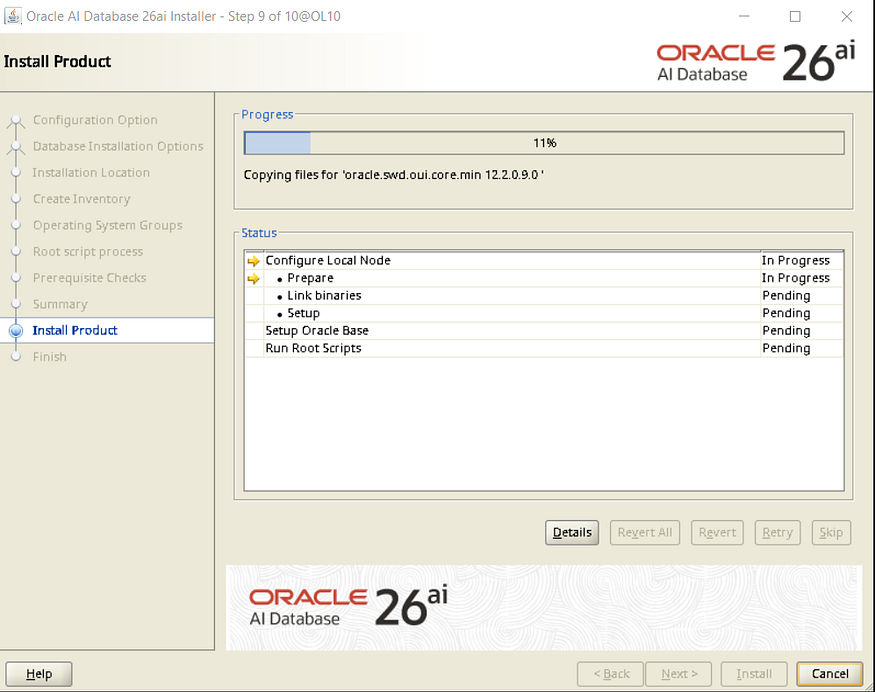
Task: Click the yellow arrow beside Configure Local Node
Action: [x=253, y=261]
